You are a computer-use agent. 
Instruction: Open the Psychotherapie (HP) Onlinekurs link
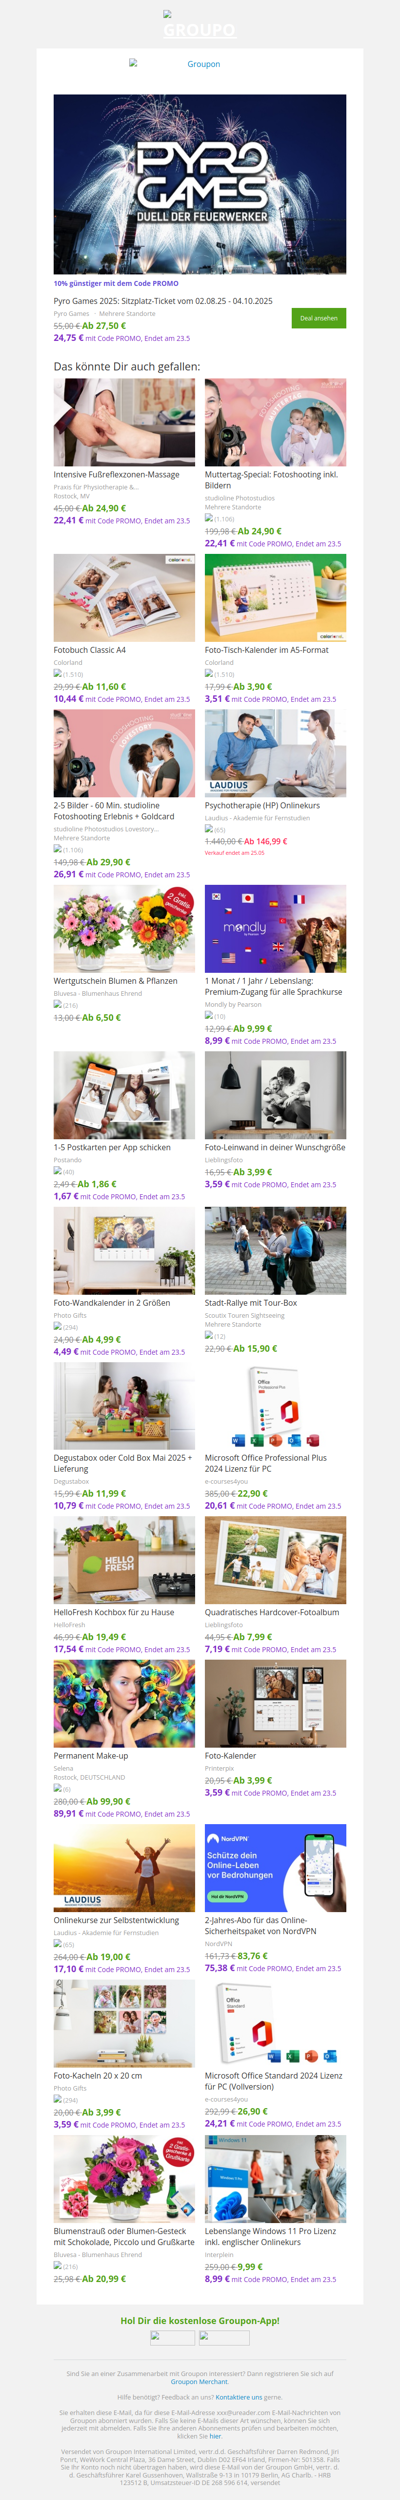click(x=262, y=805)
